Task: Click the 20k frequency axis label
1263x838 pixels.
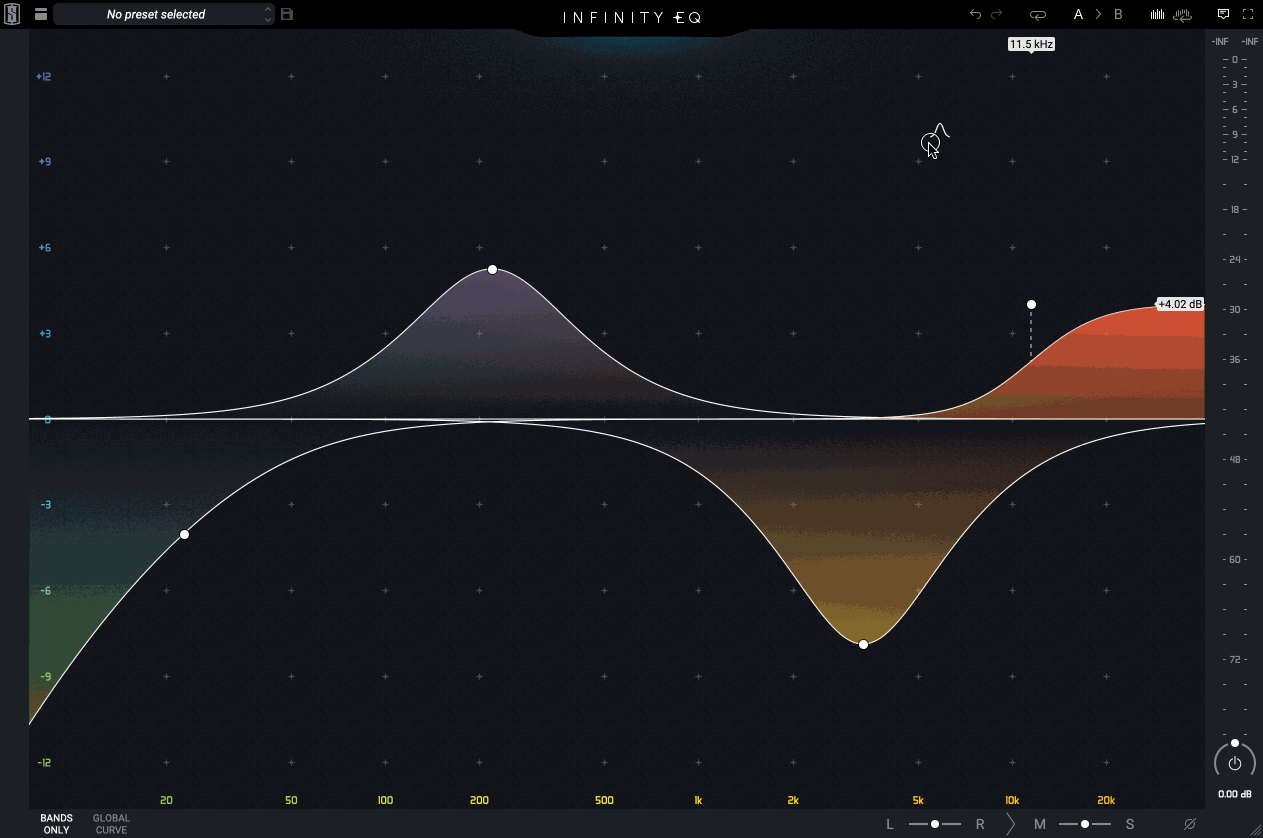Action: pyautogui.click(x=1106, y=800)
